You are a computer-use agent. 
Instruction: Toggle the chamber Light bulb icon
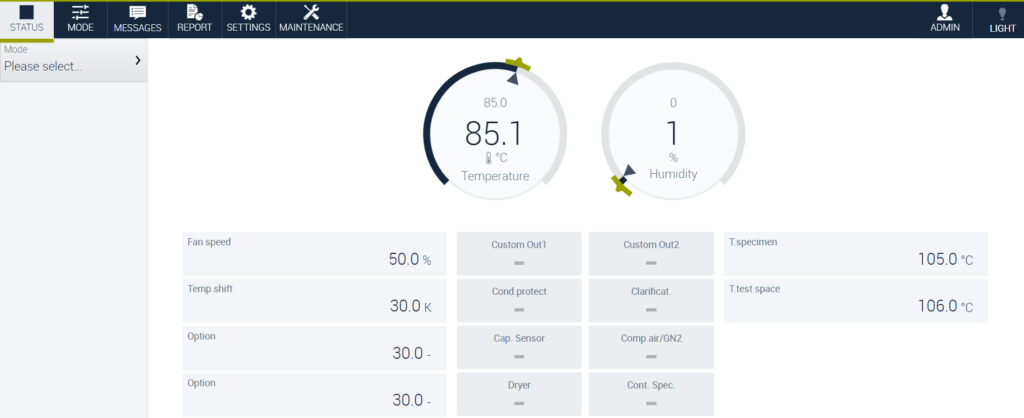pyautogui.click(x=1002, y=14)
